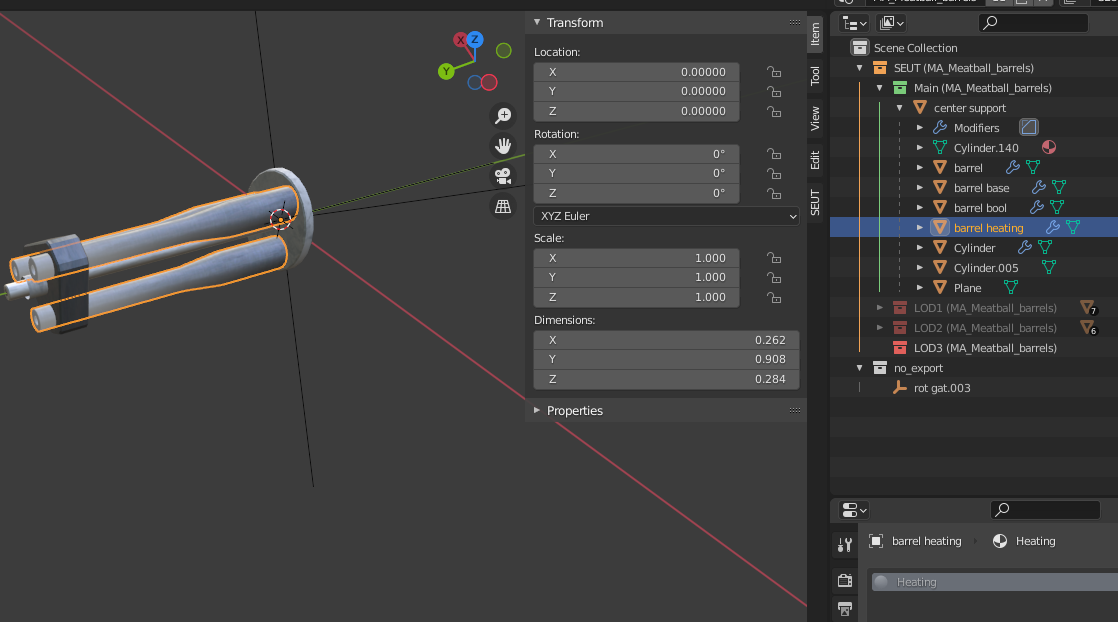Click the zoom view magnifier icon
The width and height of the screenshot is (1118, 622).
(503, 115)
